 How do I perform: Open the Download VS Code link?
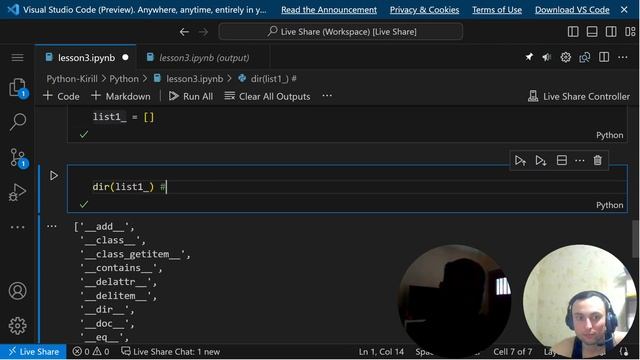tap(572, 10)
